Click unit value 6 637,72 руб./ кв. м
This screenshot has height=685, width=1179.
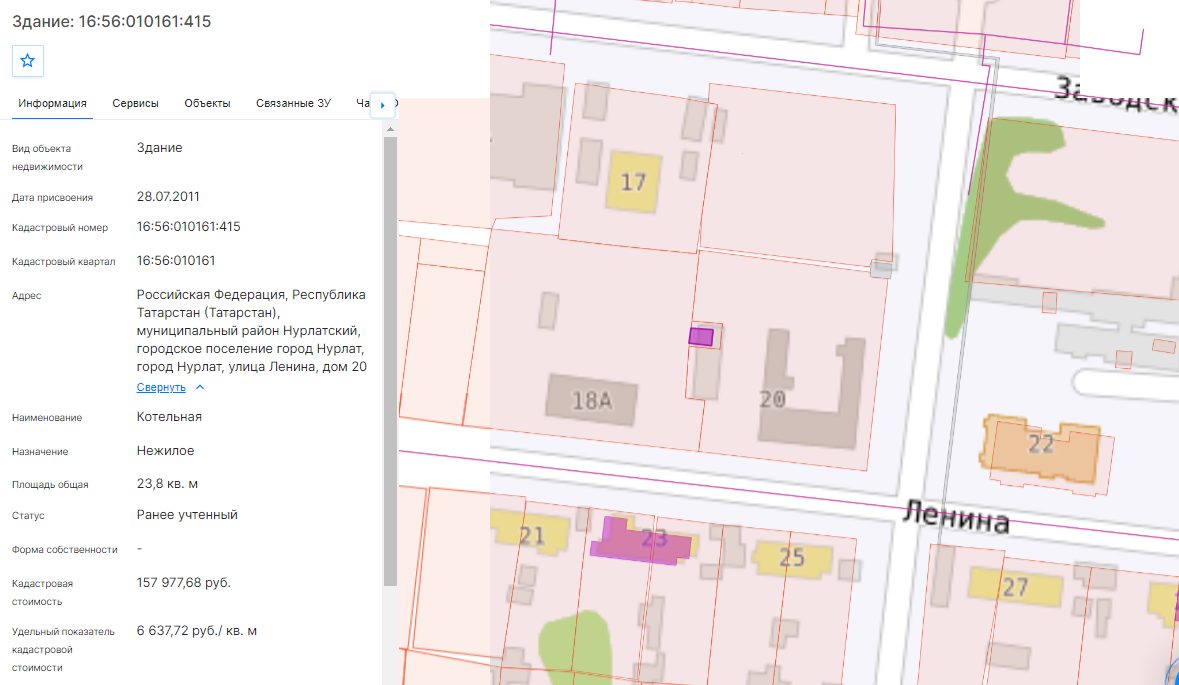point(197,631)
